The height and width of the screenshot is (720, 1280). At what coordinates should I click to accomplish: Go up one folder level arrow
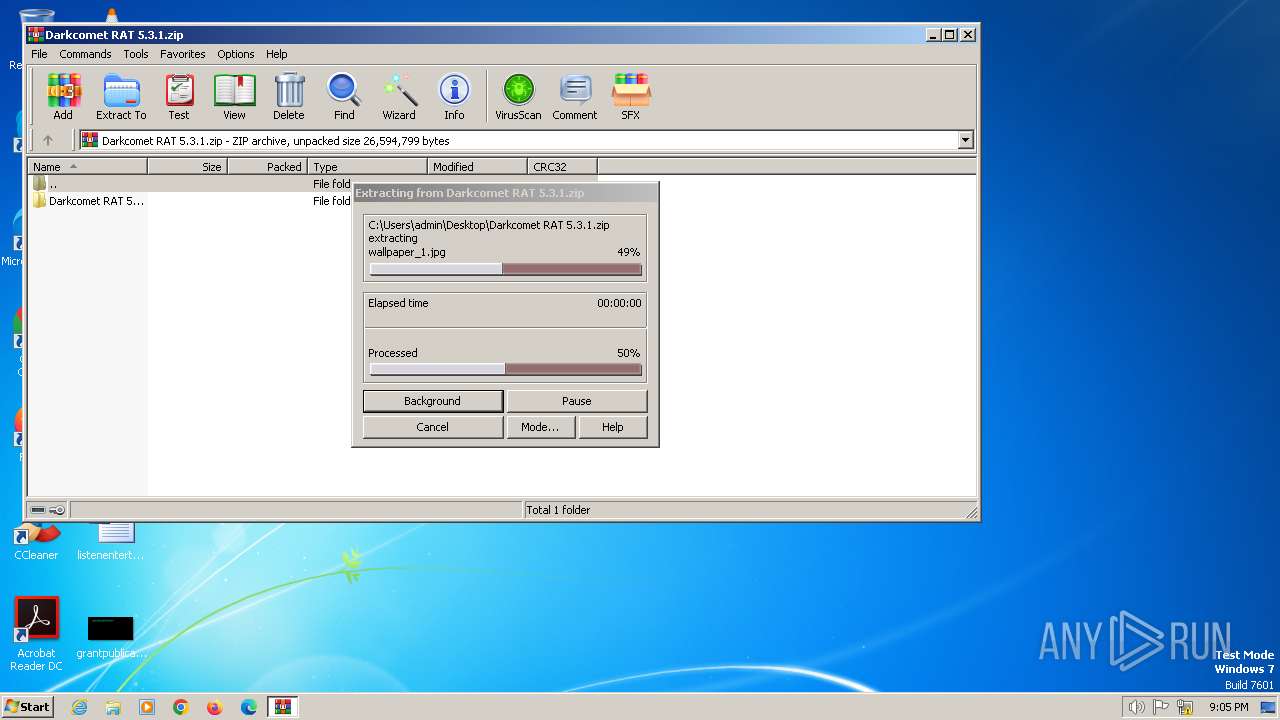[47, 140]
